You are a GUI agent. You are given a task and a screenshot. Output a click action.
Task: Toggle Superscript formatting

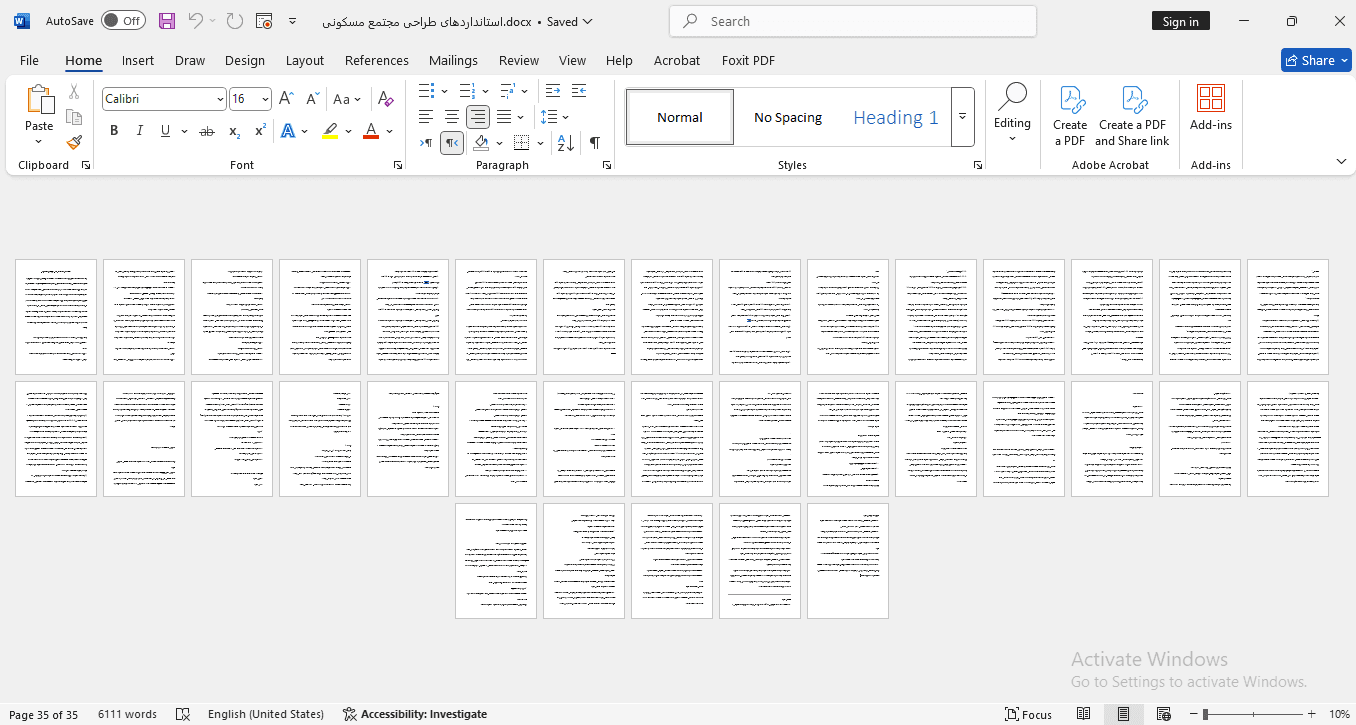pos(260,131)
